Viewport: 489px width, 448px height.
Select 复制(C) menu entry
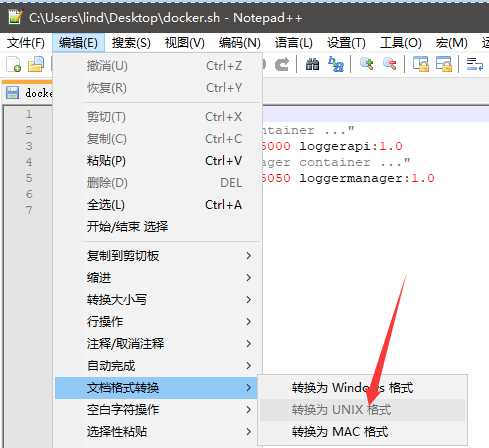(157, 139)
